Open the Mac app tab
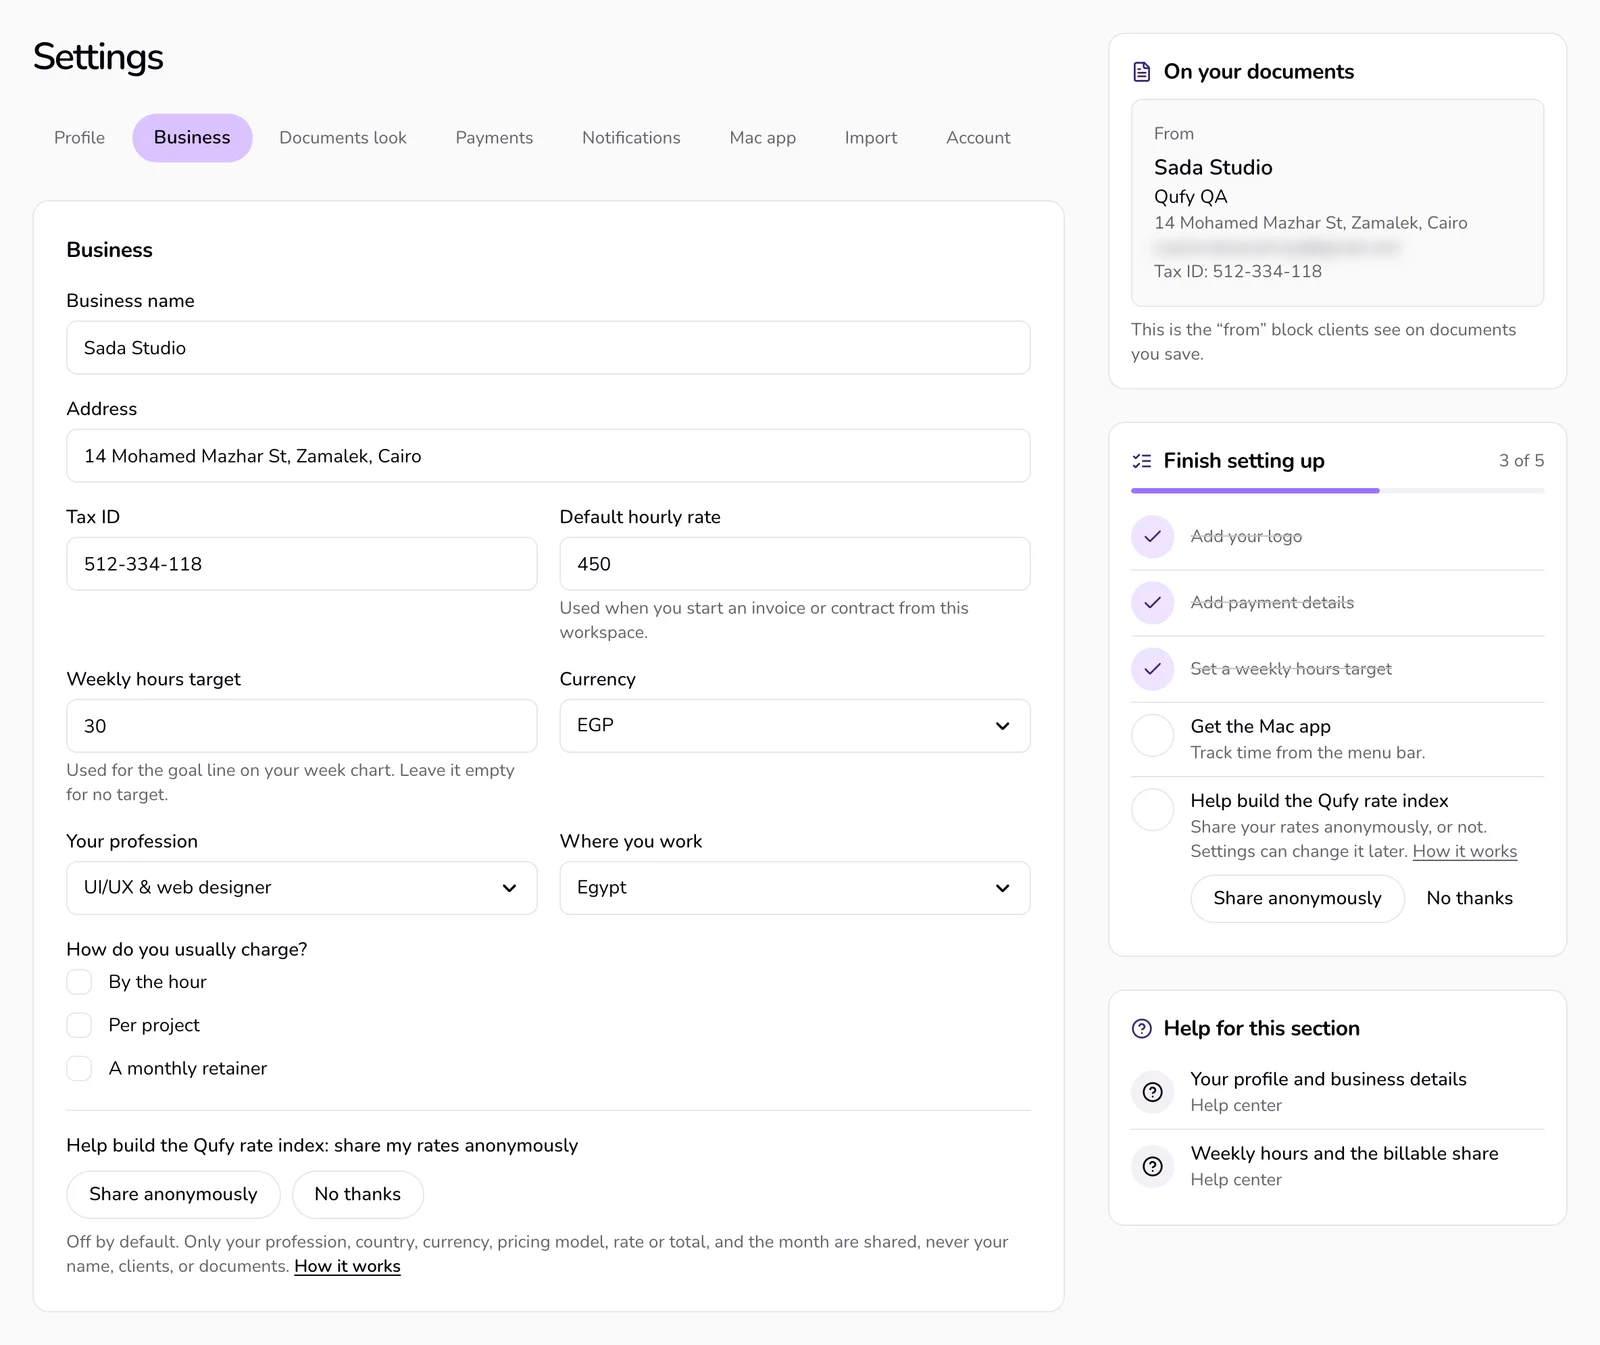 coord(763,138)
